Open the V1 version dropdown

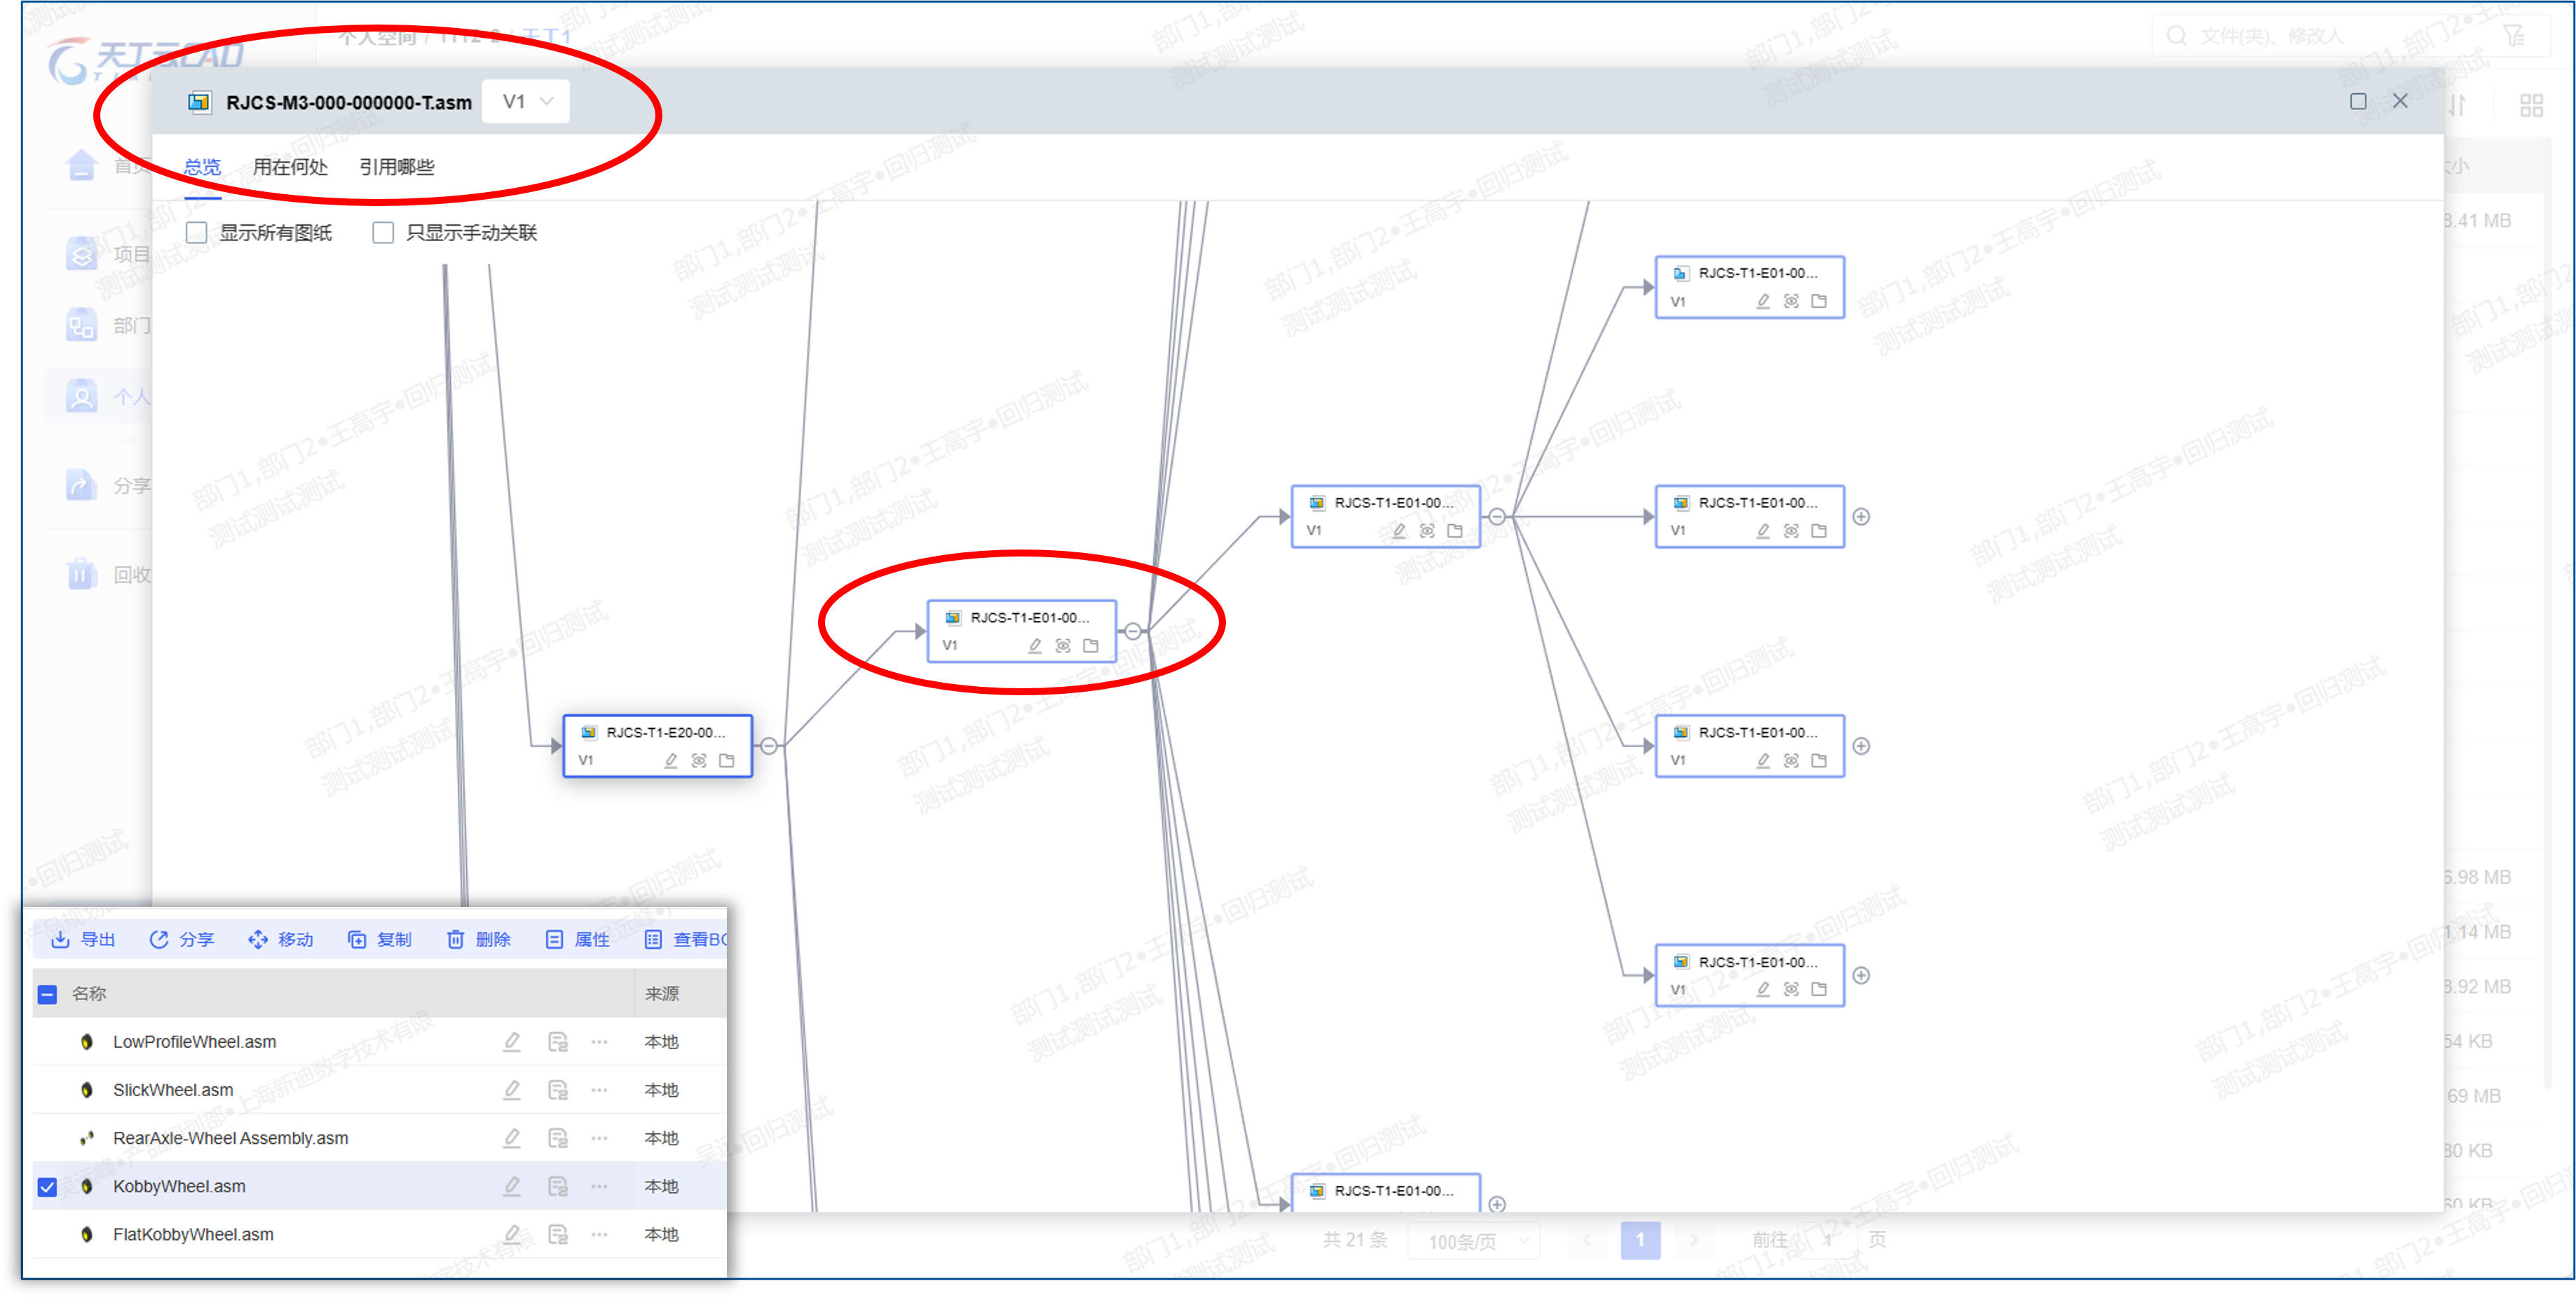pos(527,102)
